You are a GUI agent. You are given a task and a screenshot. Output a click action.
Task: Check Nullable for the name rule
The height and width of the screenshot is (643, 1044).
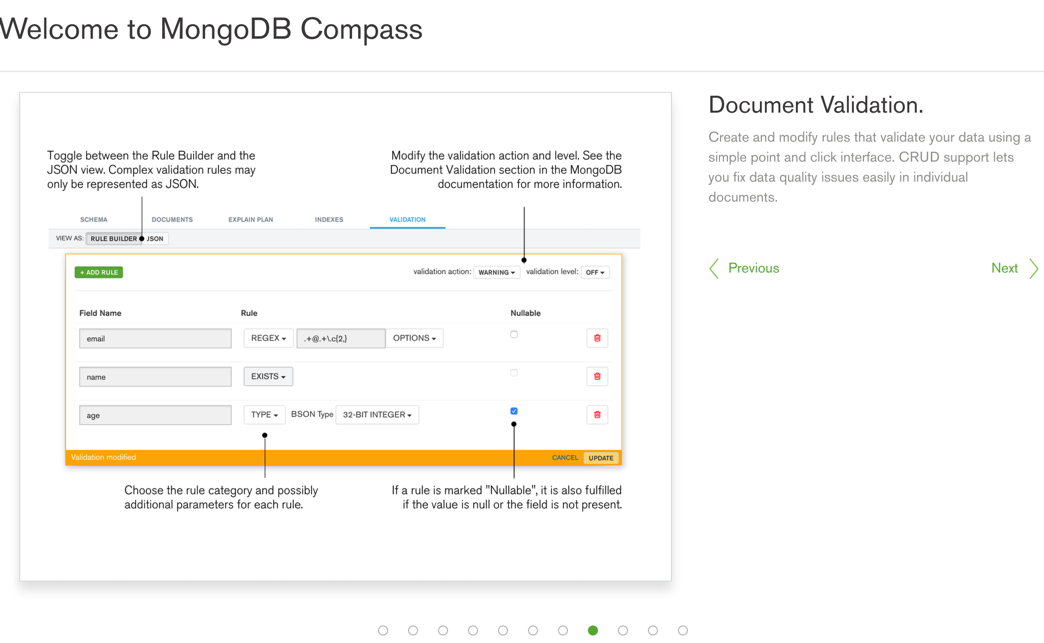[514, 372]
